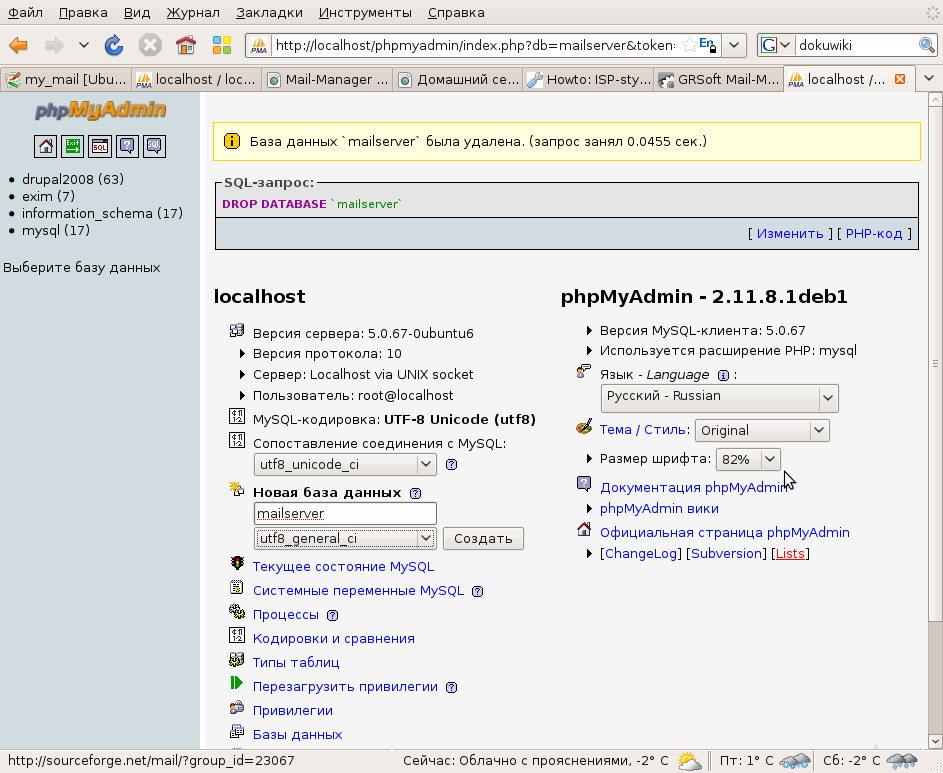
Task: Open Документация phpMyAdmin link
Action: tap(695, 488)
